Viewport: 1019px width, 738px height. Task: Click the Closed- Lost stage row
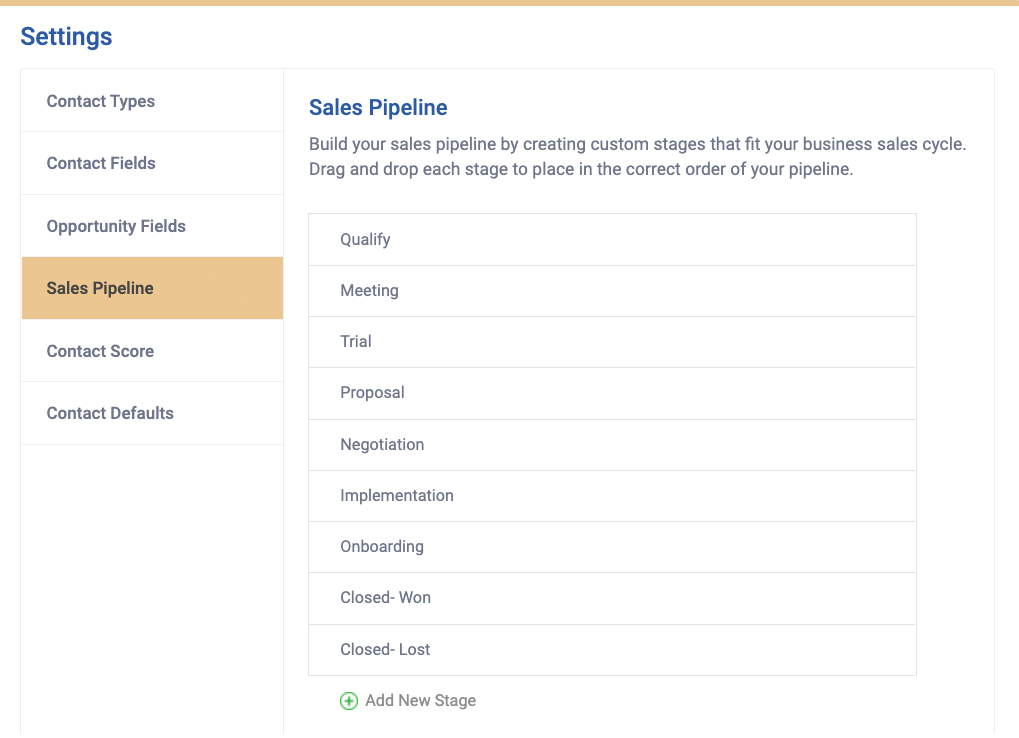(612, 650)
